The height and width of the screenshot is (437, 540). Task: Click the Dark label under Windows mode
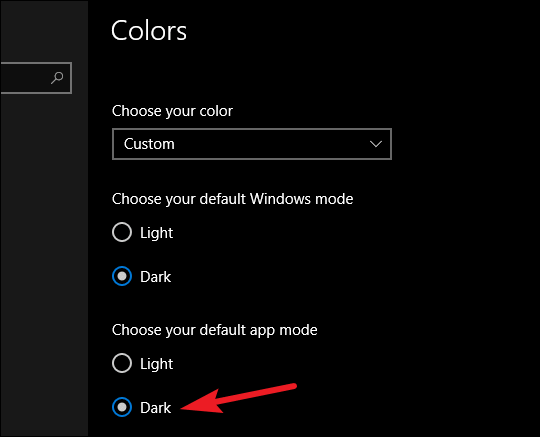155,277
